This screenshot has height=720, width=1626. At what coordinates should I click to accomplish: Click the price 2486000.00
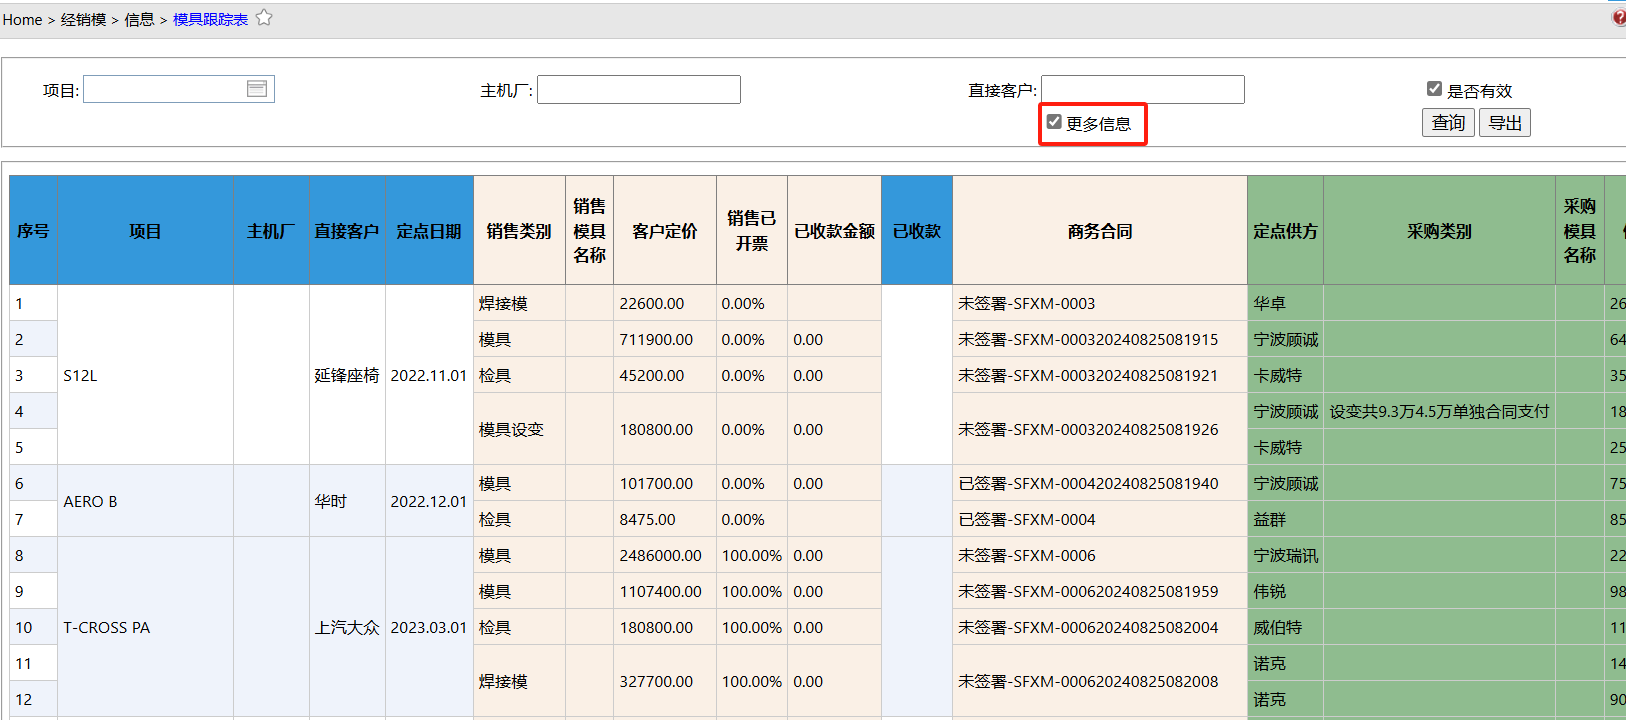coord(661,555)
